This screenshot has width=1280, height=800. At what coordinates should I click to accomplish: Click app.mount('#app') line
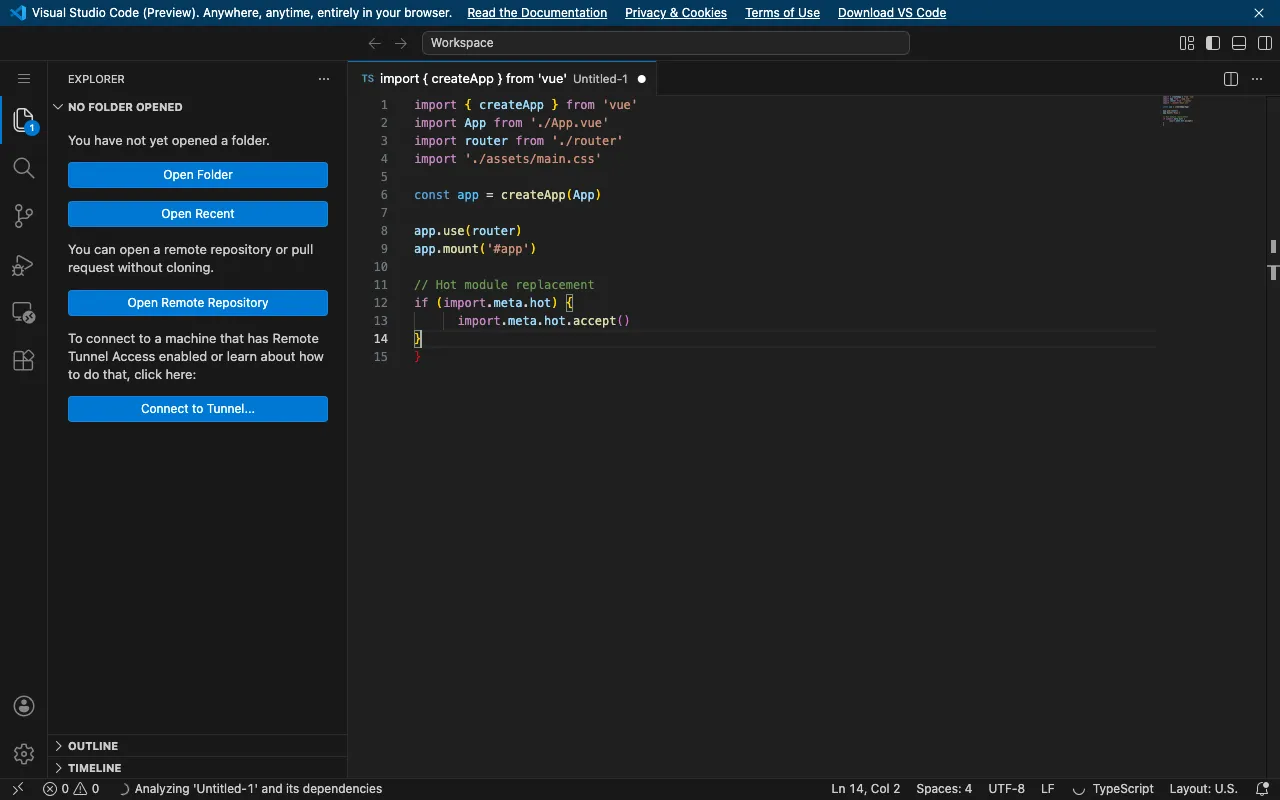pyautogui.click(x=476, y=249)
